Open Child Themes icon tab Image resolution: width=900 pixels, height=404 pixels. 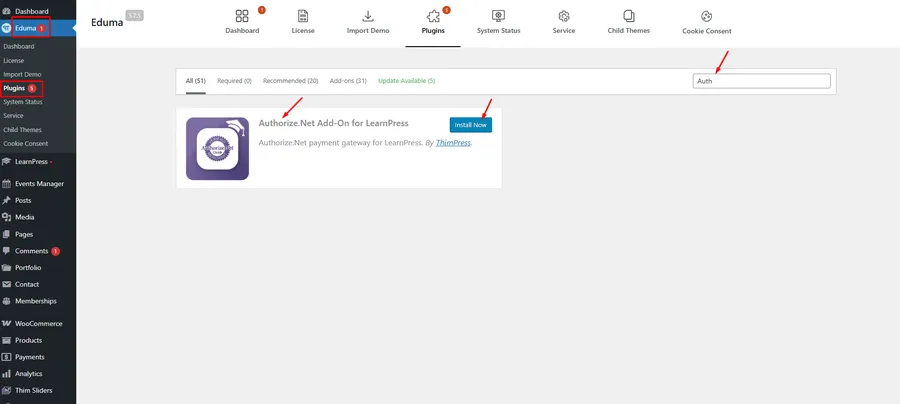[x=629, y=17]
